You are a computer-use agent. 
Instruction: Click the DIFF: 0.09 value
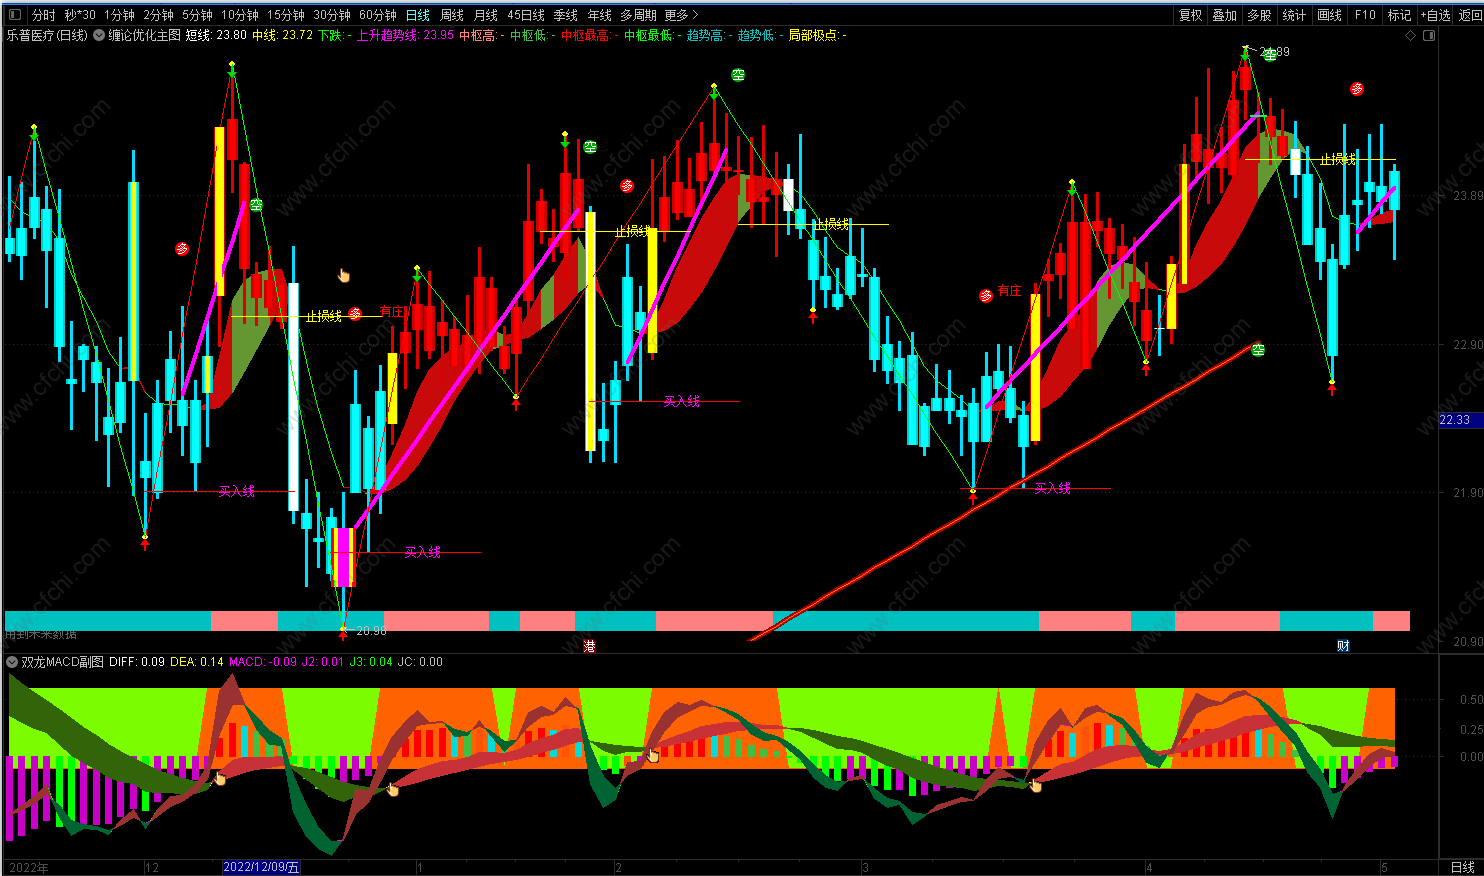coord(137,662)
